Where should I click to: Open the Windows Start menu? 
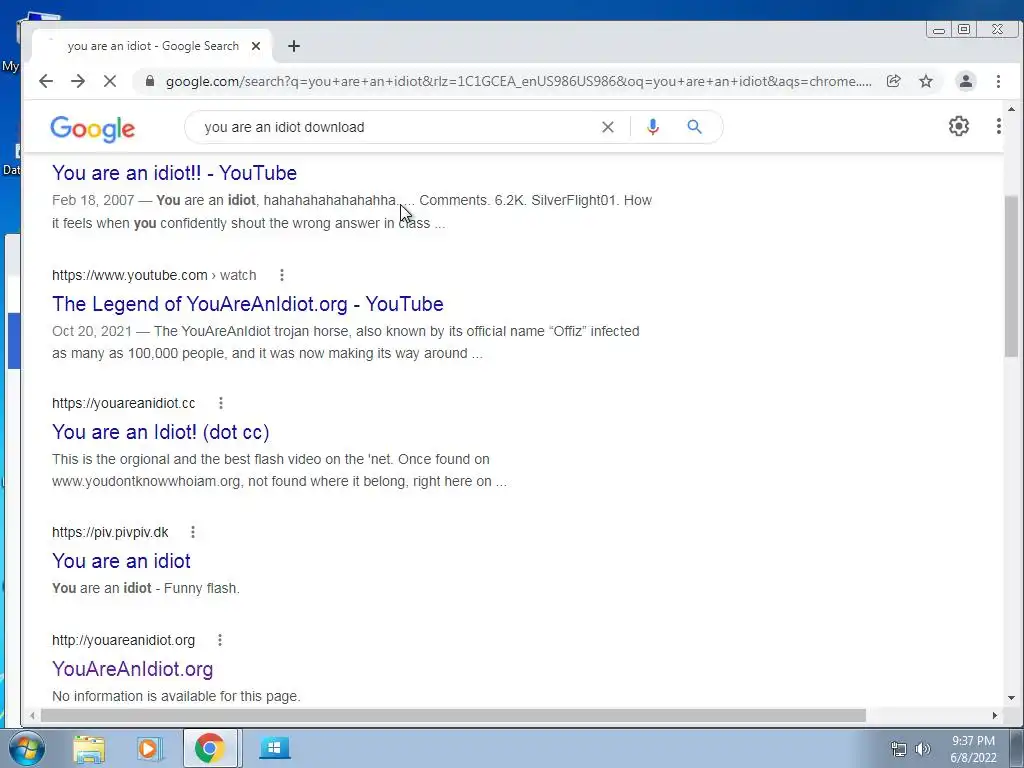pos(27,748)
